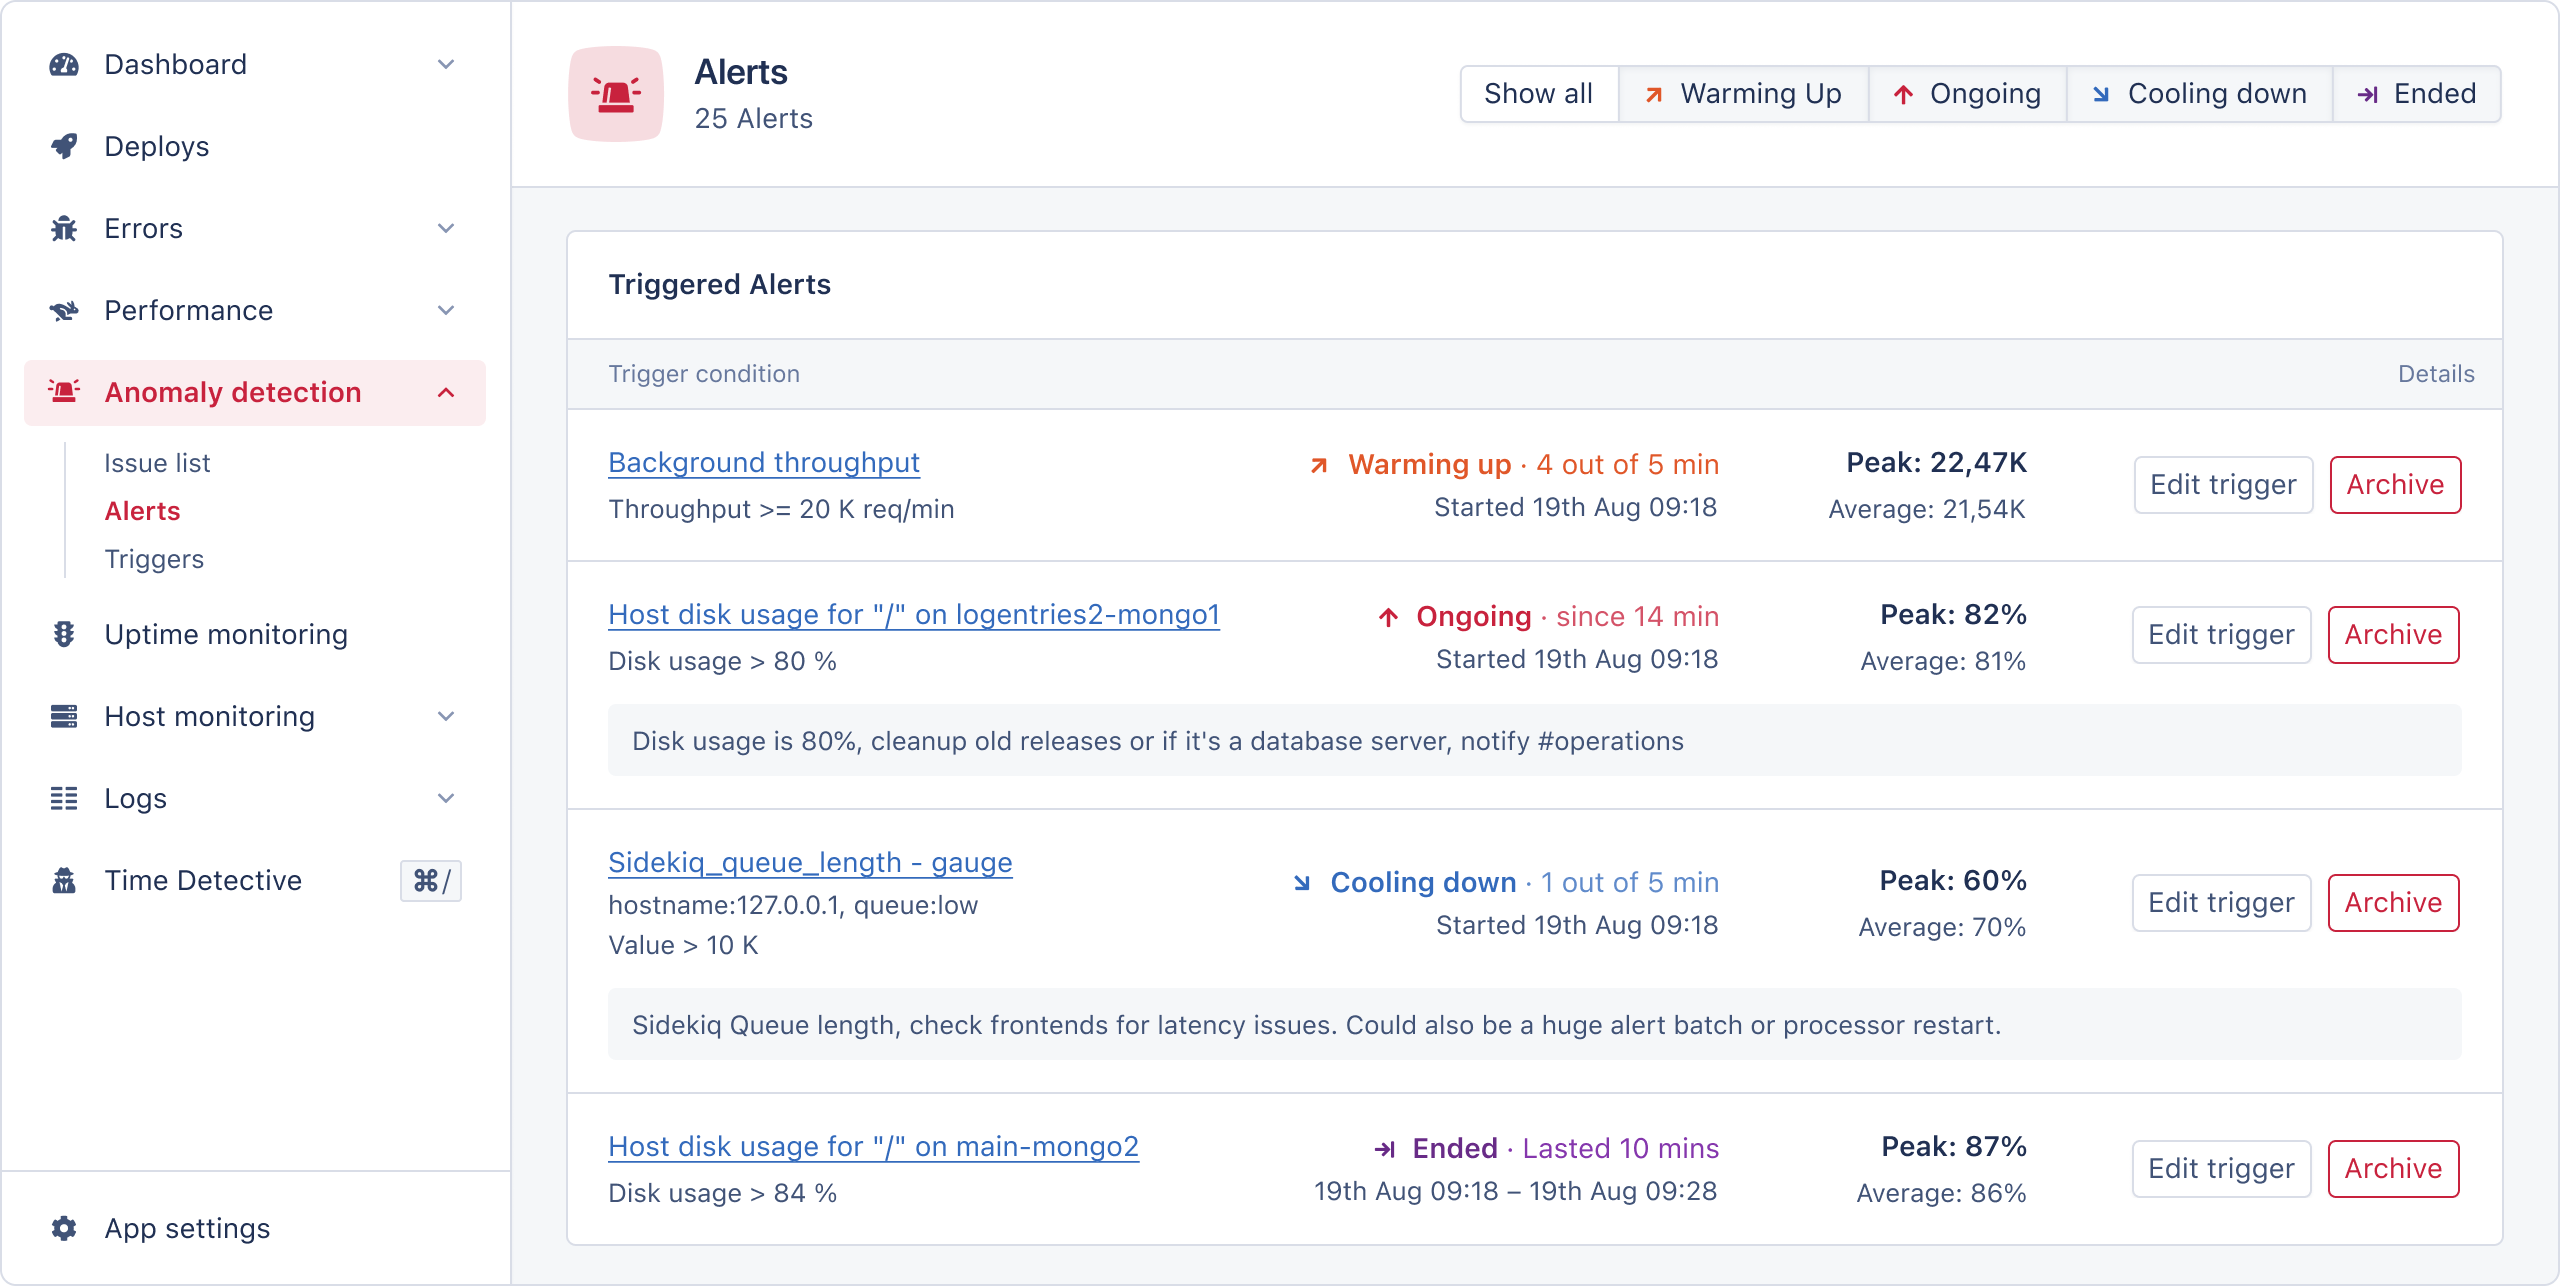Filter alerts by Cooling down
2560x1286 pixels.
tap(2199, 94)
